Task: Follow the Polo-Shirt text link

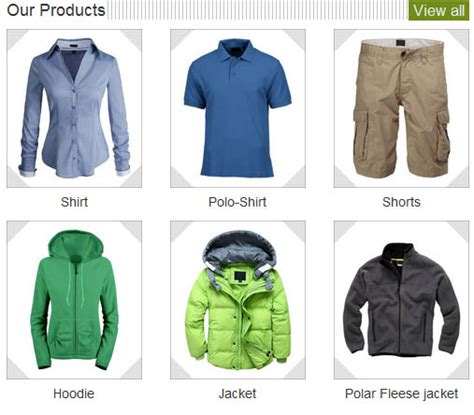Action: (237, 202)
